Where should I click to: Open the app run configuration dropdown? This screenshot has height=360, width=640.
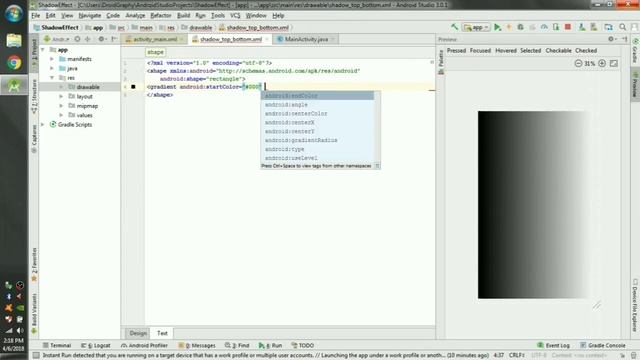[476, 27]
